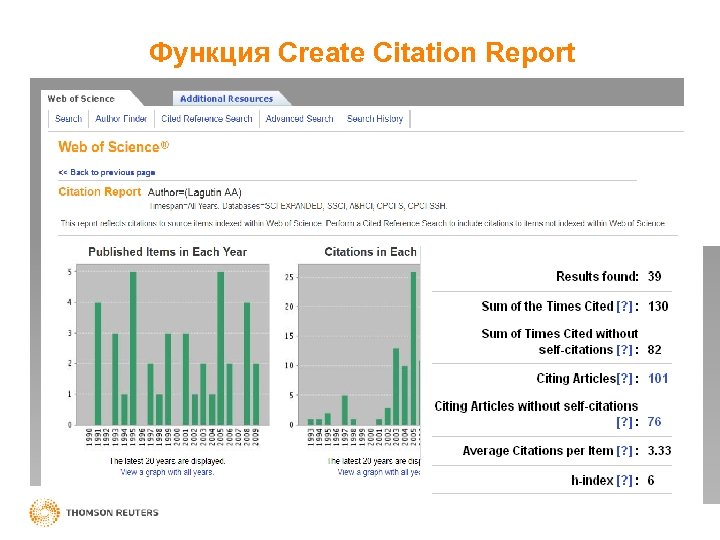The image size is (720, 540).
Task: Click the 2008 bar in Published Items chart
Action: [247, 363]
